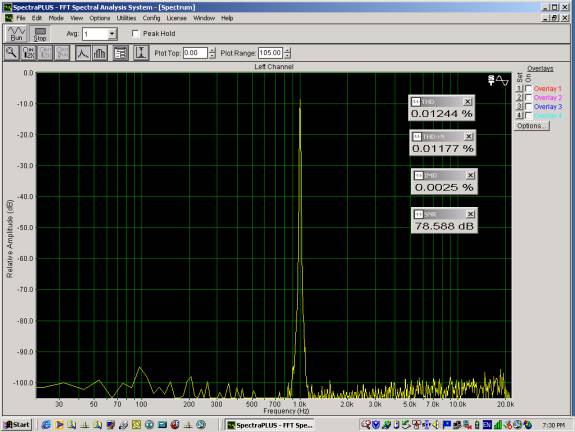Image resolution: width=575 pixels, height=432 pixels.
Task: Open the Utilities menu
Action: [x=126, y=18]
